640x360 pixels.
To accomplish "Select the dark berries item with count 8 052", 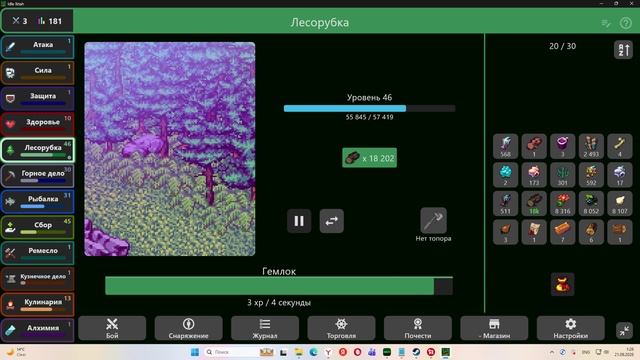I will (x=591, y=203).
